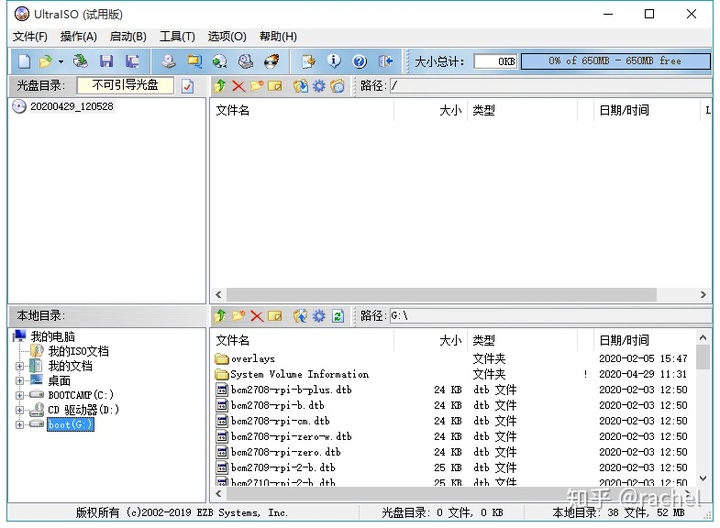
Task: Click the red delete X in the local toolbar
Action: (257, 316)
